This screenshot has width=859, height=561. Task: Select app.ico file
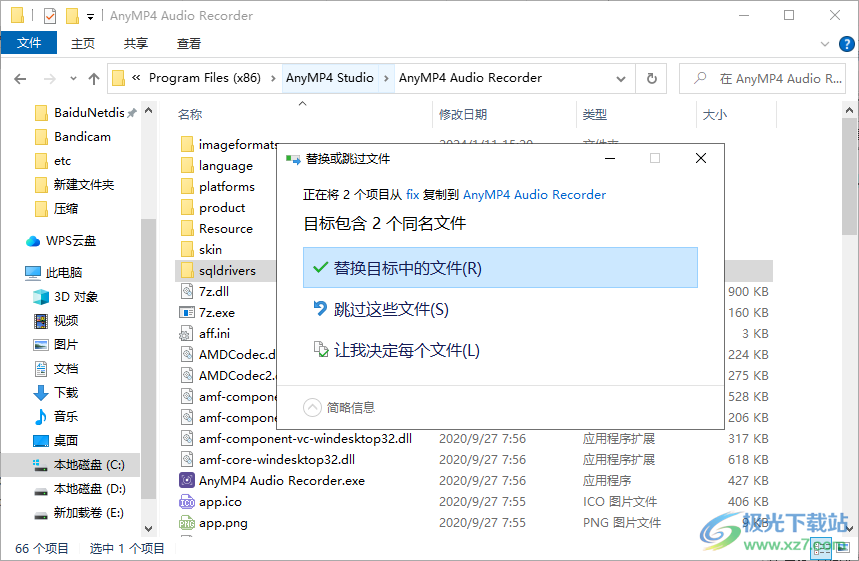pyautogui.click(x=211, y=502)
